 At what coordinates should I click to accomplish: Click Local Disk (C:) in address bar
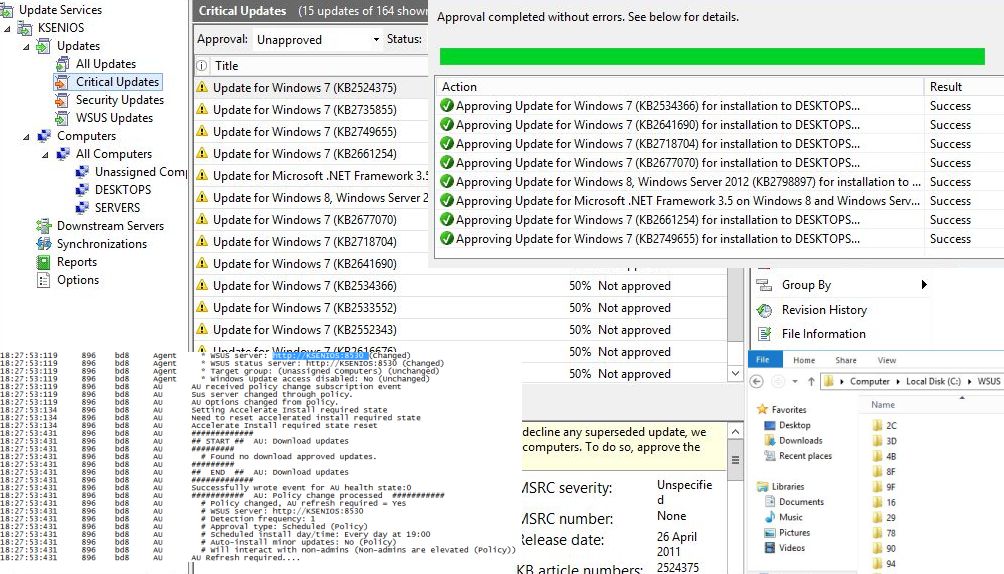point(933,381)
